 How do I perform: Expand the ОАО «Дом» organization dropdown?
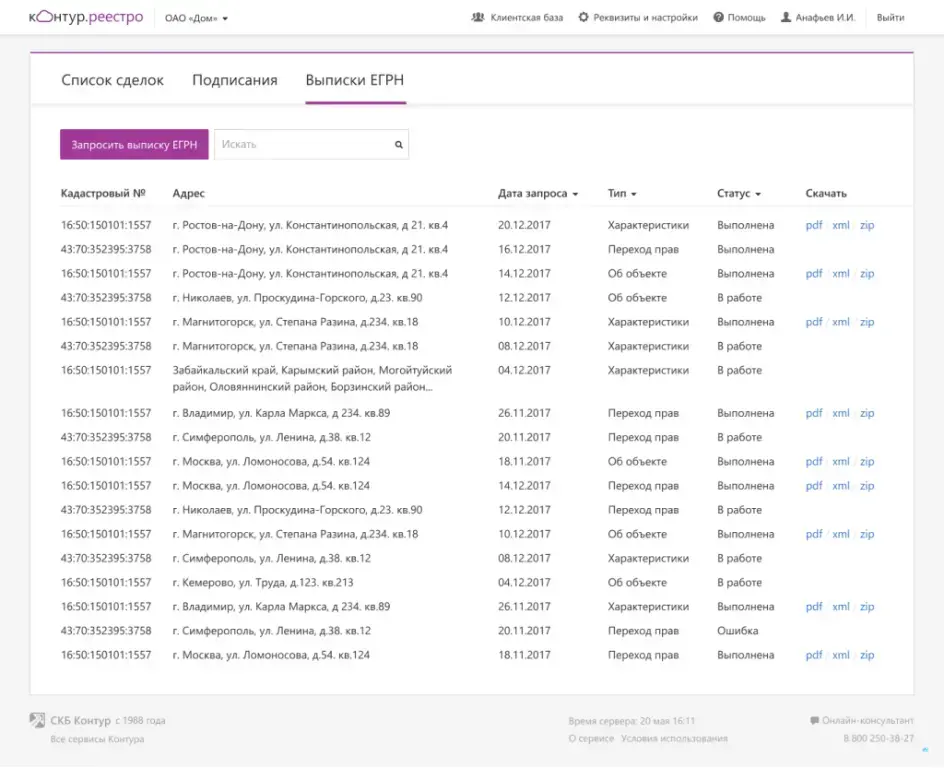pos(196,18)
